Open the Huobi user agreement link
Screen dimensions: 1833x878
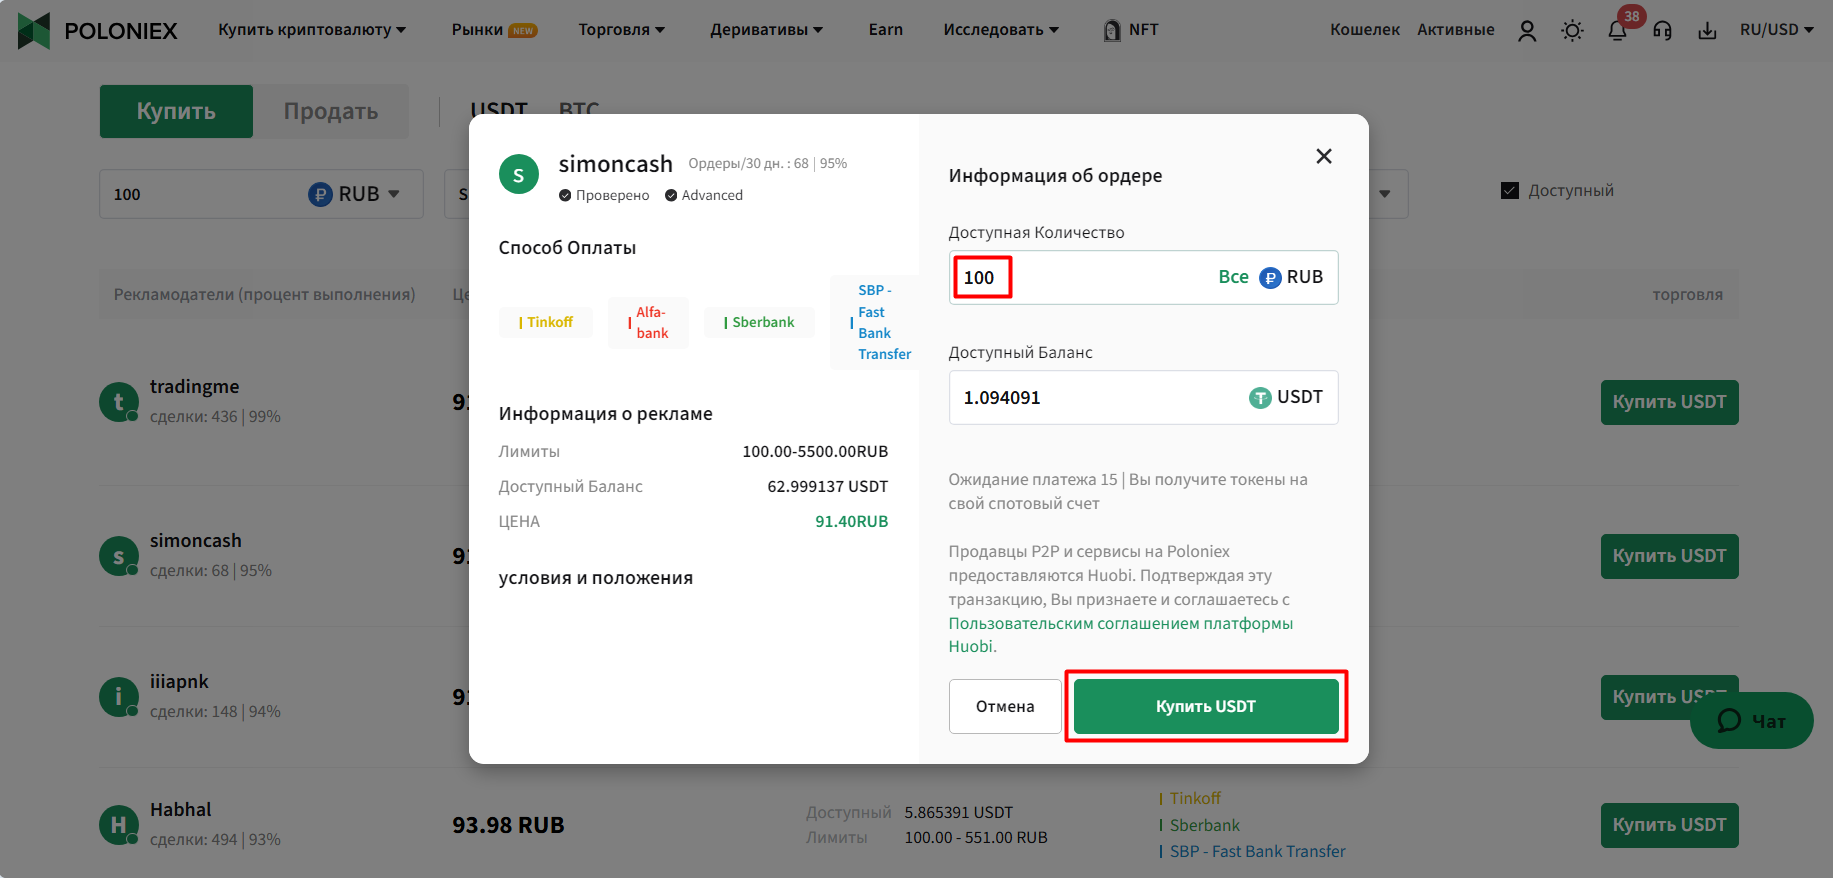pyautogui.click(x=1120, y=635)
